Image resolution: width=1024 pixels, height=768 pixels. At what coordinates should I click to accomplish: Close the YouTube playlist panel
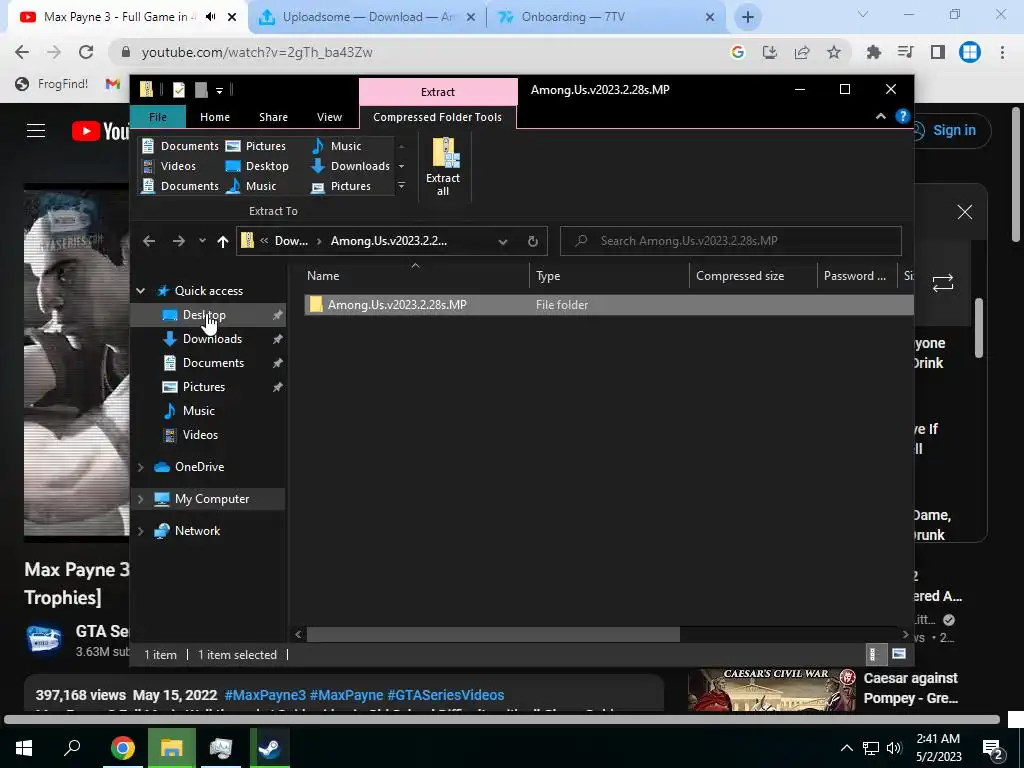pos(965,212)
